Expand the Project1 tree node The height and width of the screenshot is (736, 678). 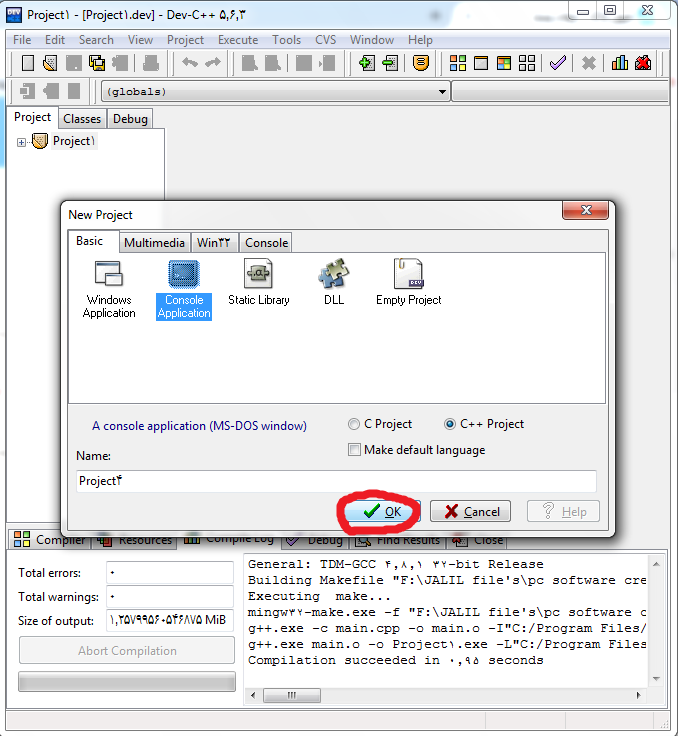[21, 142]
